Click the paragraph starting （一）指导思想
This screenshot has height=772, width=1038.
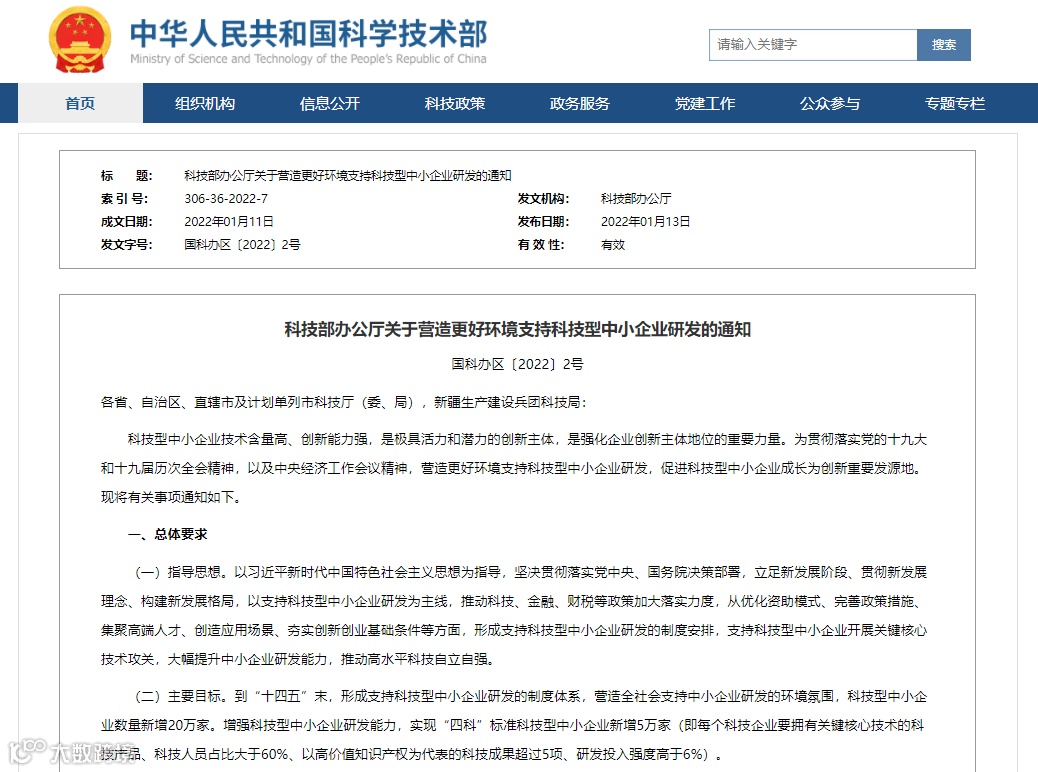coord(514,616)
